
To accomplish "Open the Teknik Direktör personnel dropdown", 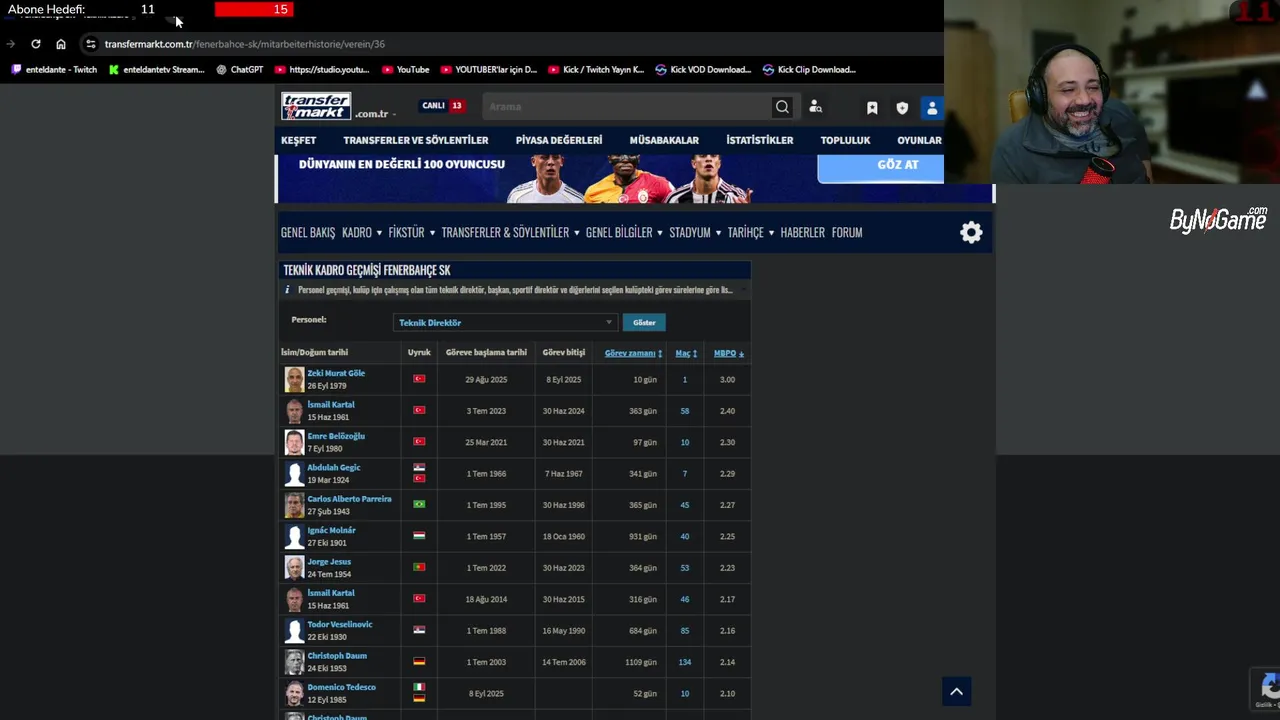I will point(505,322).
